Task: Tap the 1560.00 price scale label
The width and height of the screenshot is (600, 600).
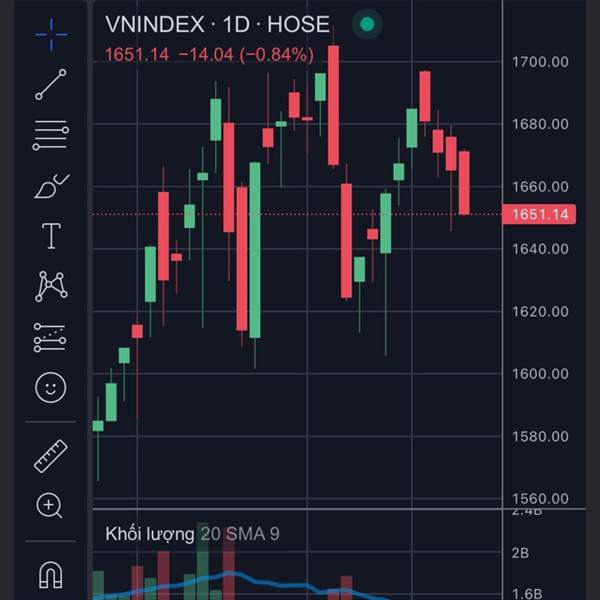Action: click(539, 499)
